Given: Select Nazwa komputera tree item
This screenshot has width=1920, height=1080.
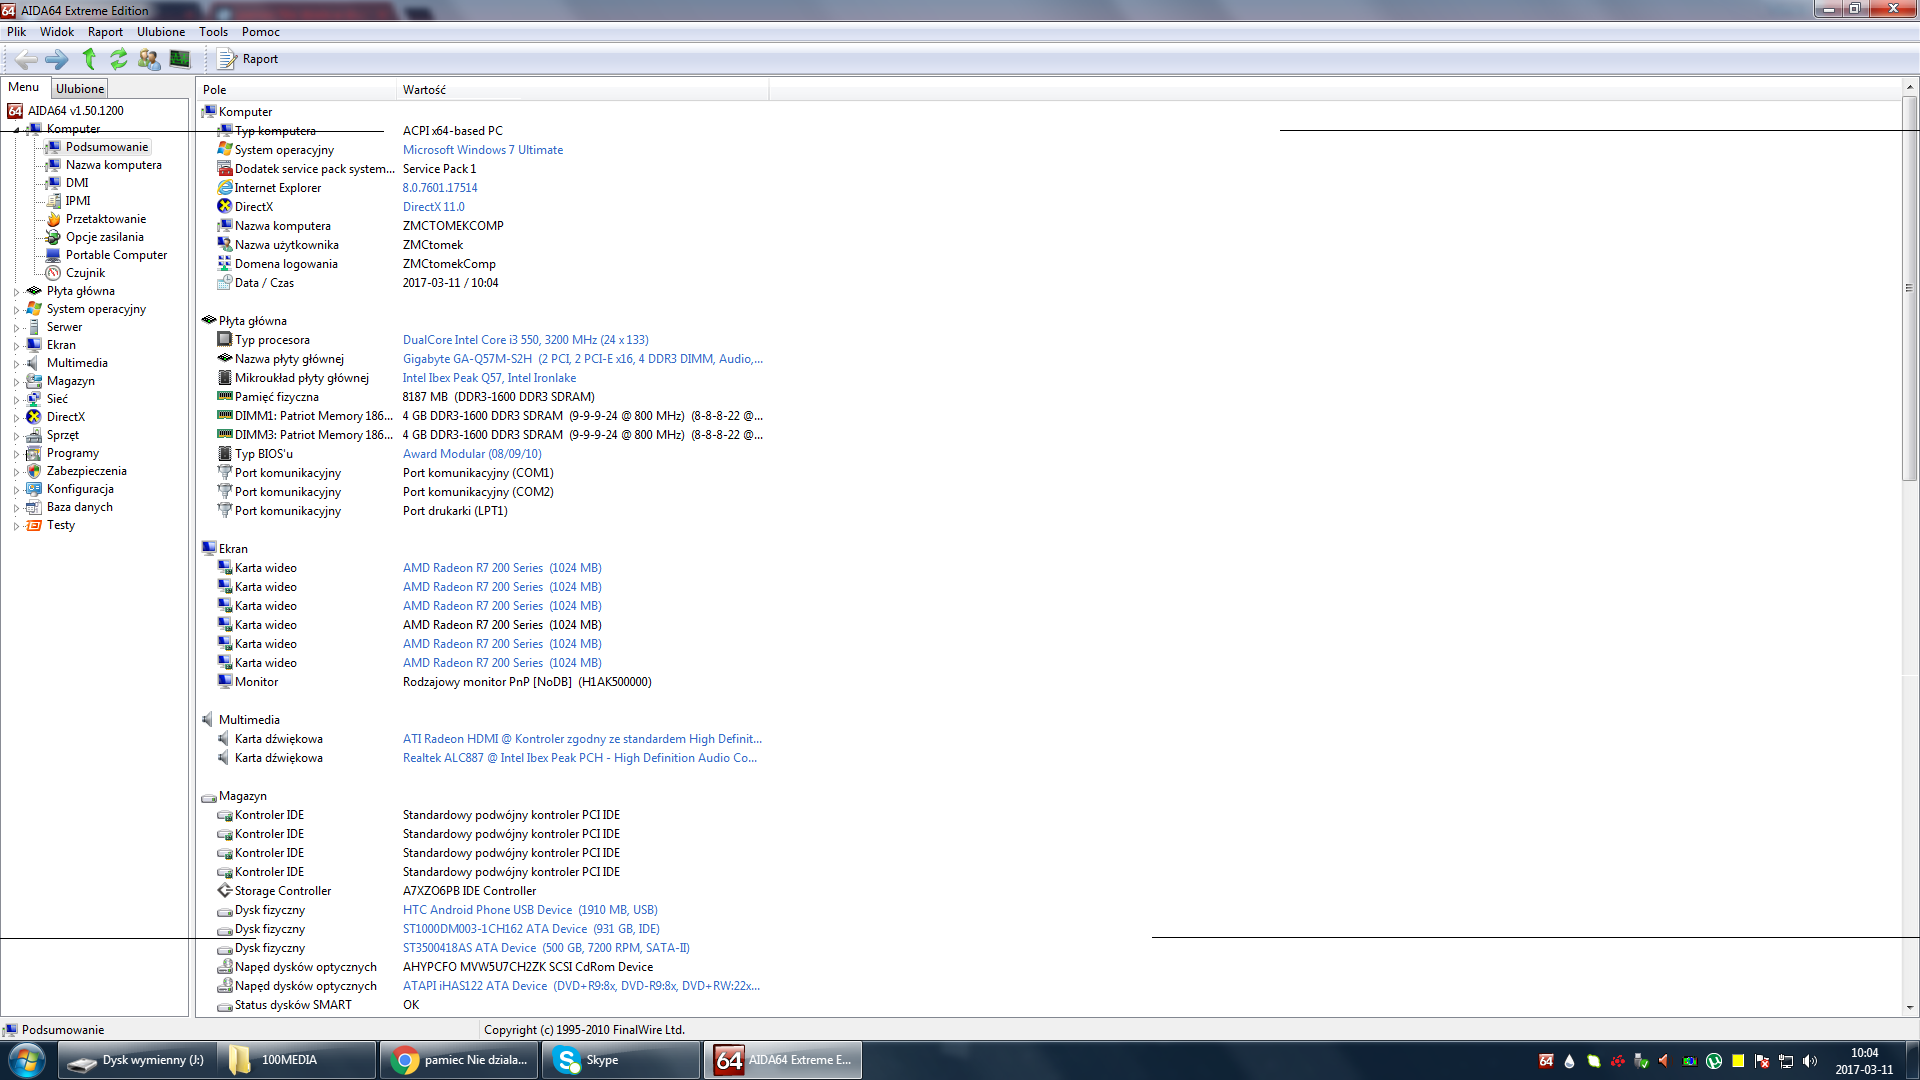Looking at the screenshot, I should 114,165.
